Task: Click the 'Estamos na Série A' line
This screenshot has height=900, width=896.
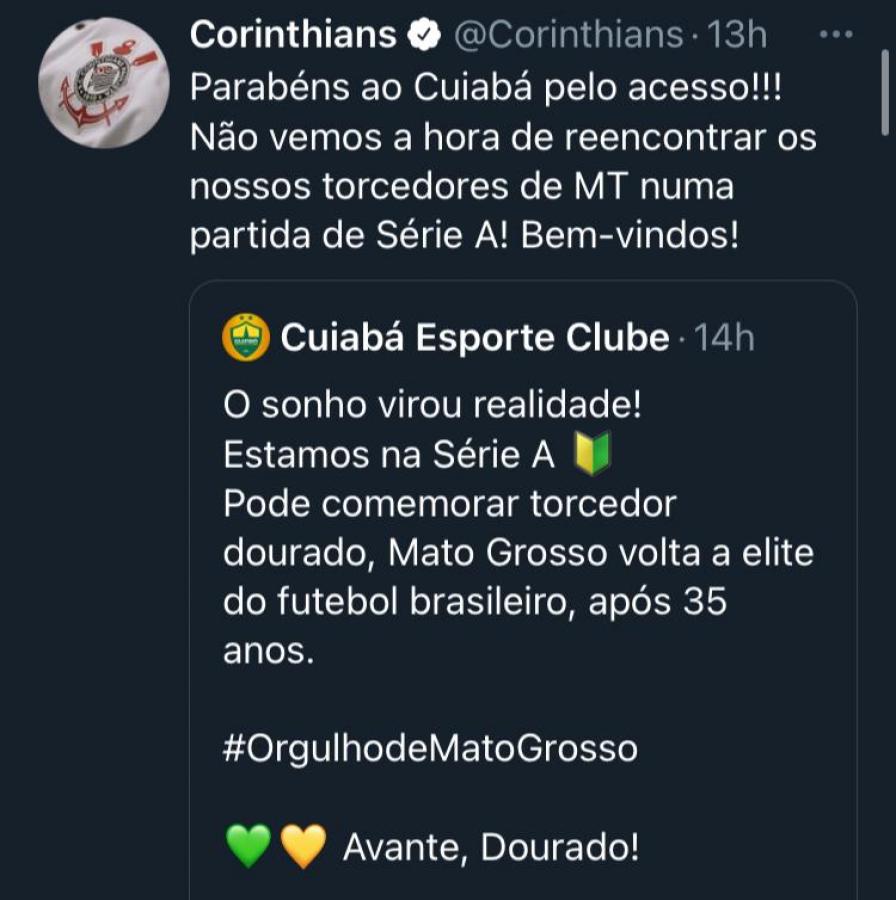Action: [x=388, y=456]
